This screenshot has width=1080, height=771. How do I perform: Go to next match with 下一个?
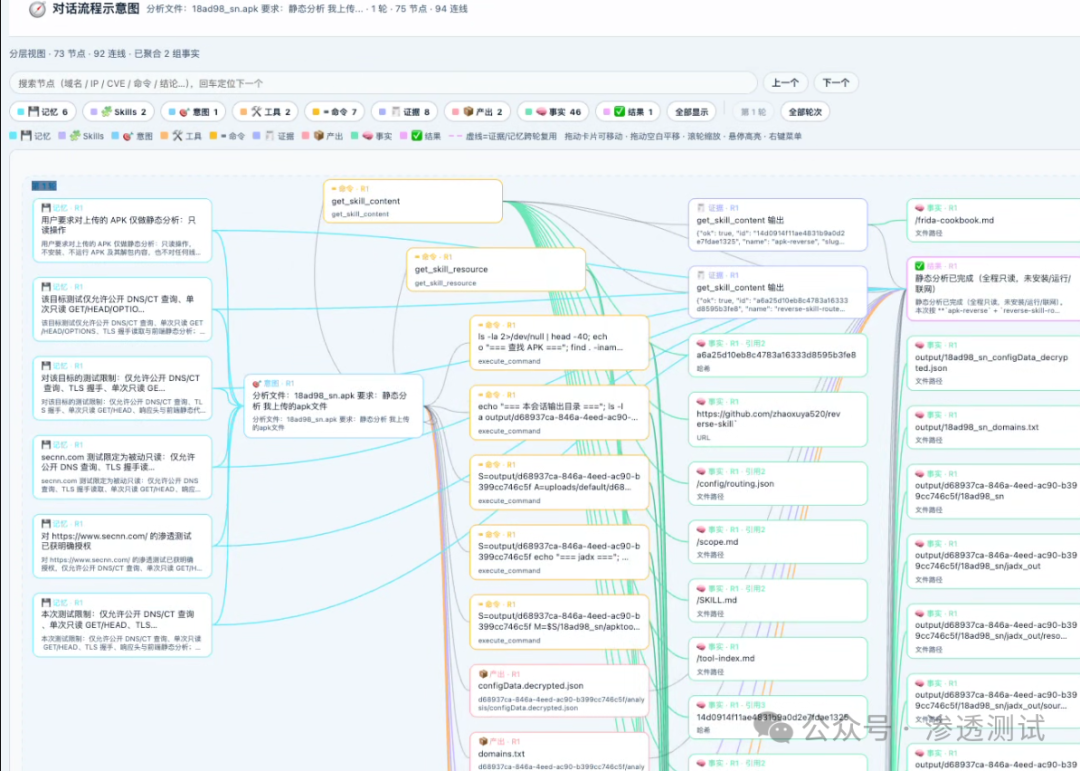[x=835, y=83]
